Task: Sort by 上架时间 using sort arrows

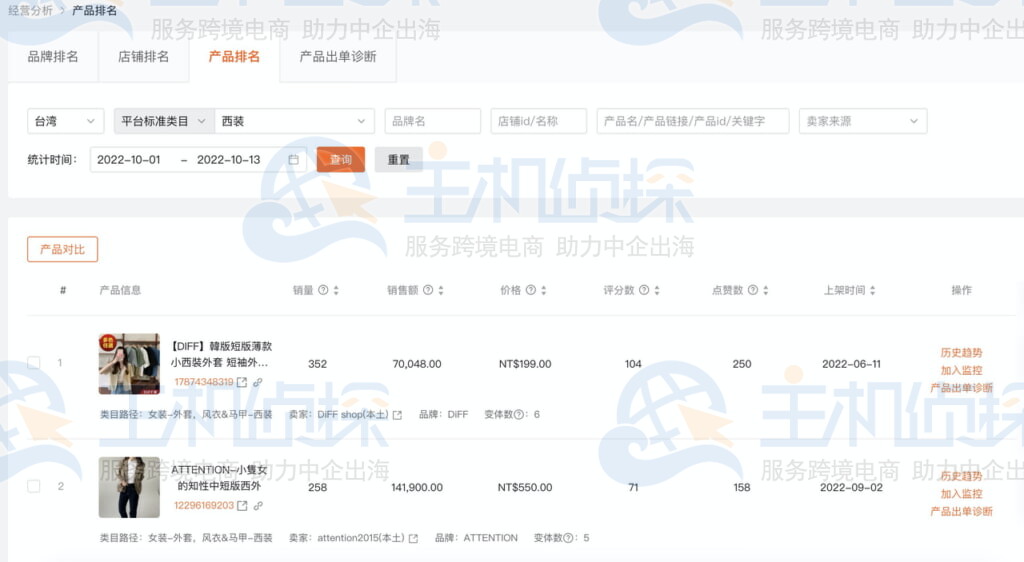Action: [x=873, y=290]
